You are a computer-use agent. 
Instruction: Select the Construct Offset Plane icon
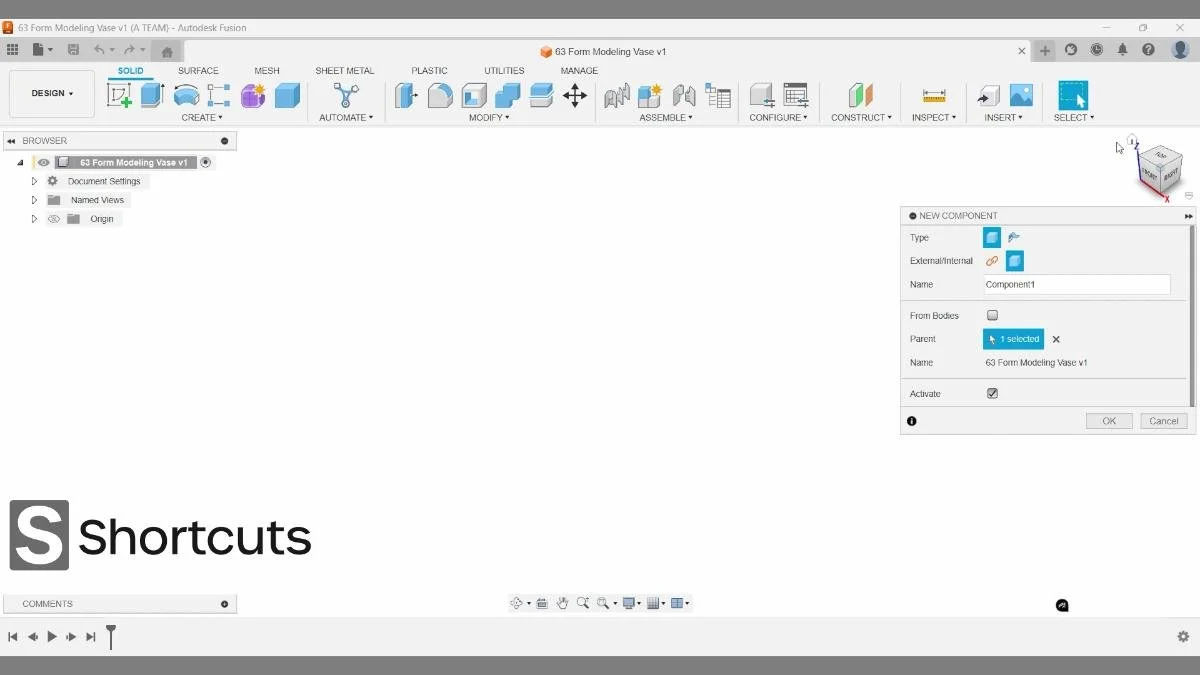(861, 95)
